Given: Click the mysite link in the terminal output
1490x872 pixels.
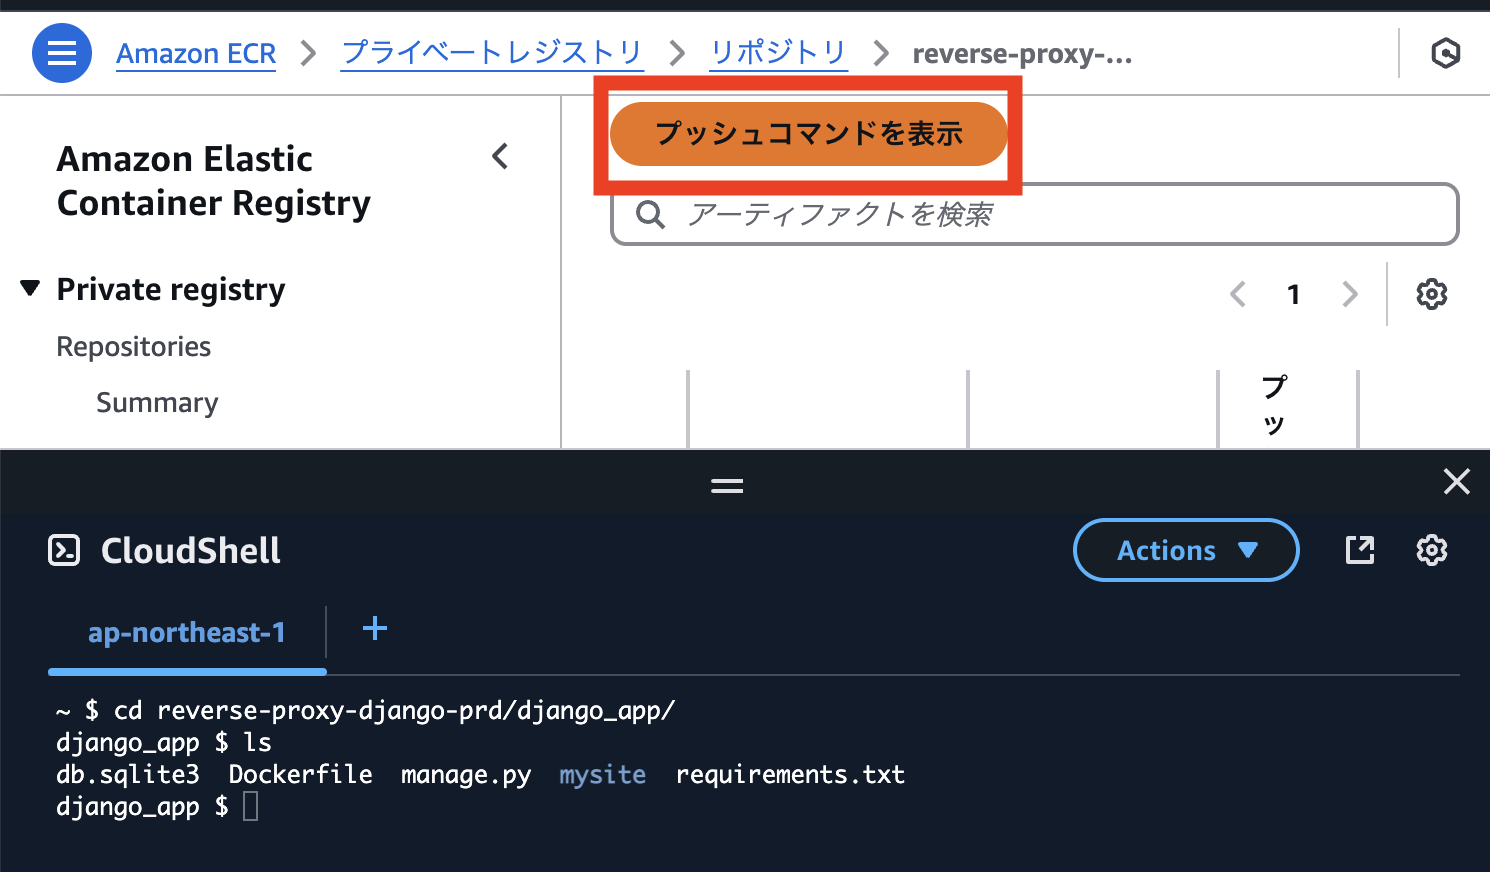Looking at the screenshot, I should click(602, 774).
